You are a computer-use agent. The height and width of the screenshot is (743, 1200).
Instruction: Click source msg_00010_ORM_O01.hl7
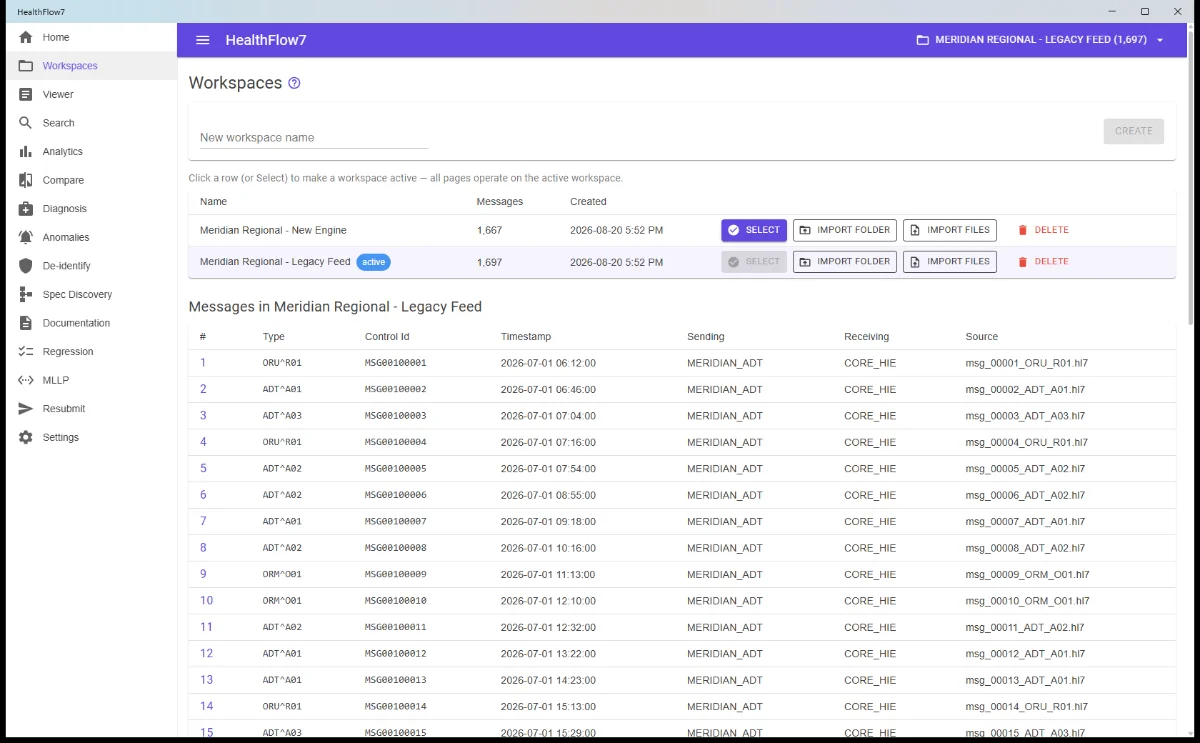(x=1027, y=601)
